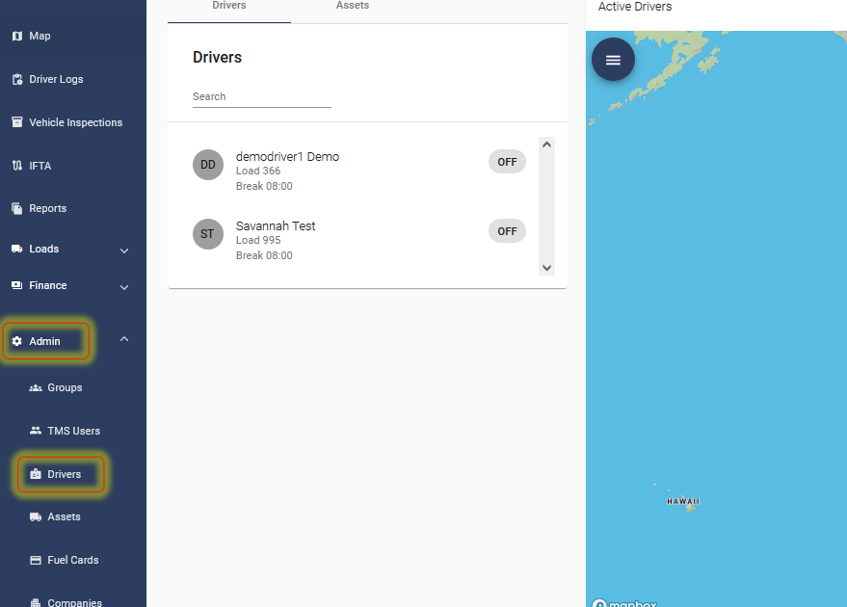This screenshot has width=847, height=607.
Task: Expand the Finance menu chevron
Action: pyautogui.click(x=124, y=287)
